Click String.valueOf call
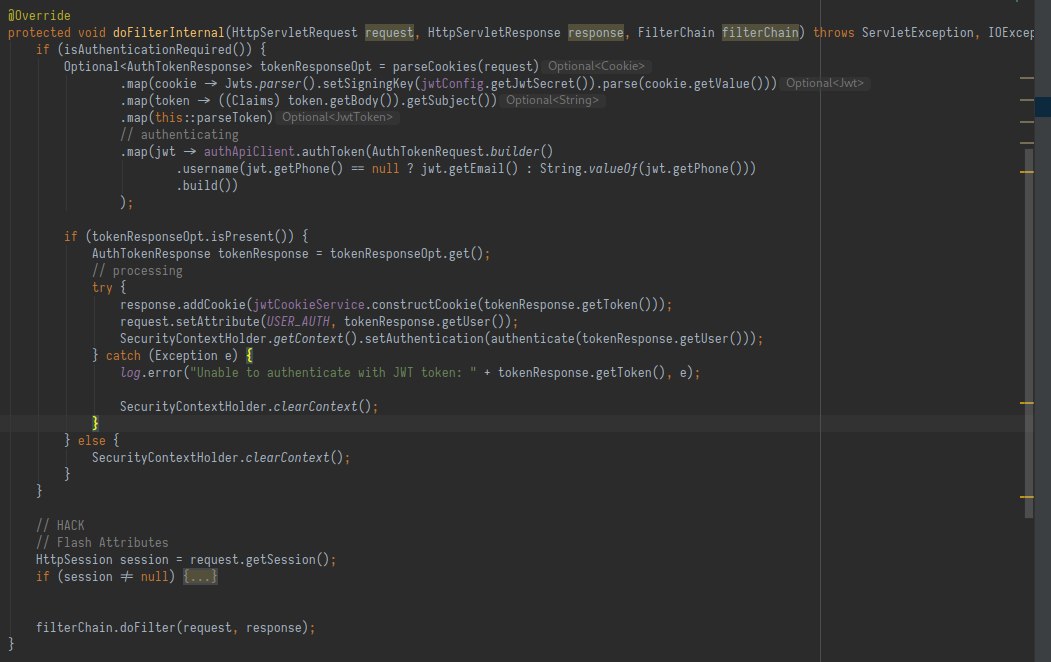This screenshot has height=662, width=1051. 589,168
